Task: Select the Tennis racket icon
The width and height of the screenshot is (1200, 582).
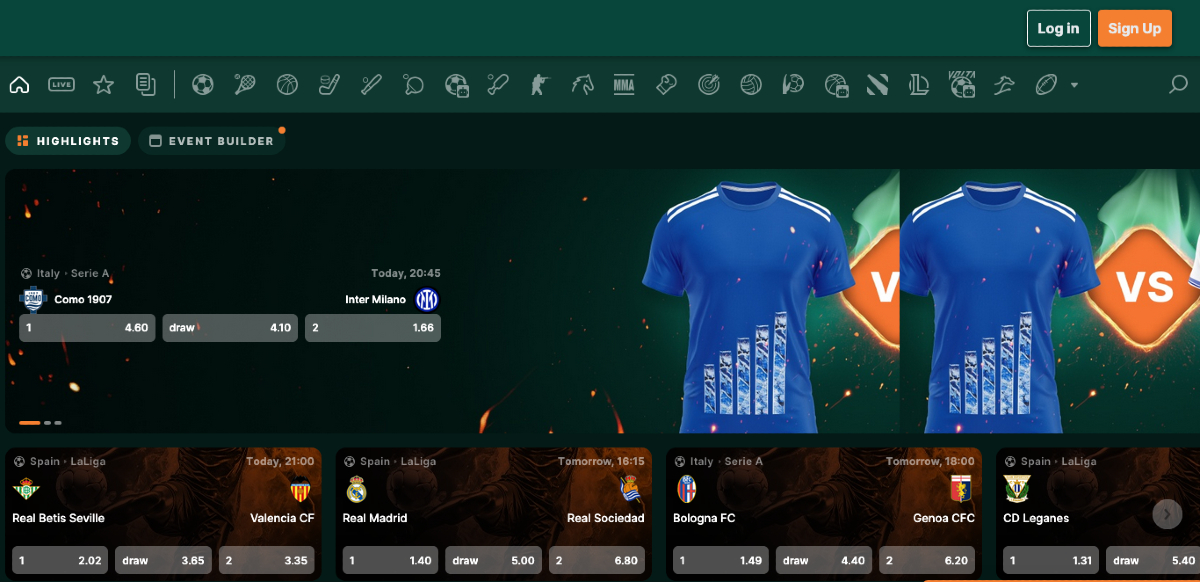Action: click(x=245, y=85)
